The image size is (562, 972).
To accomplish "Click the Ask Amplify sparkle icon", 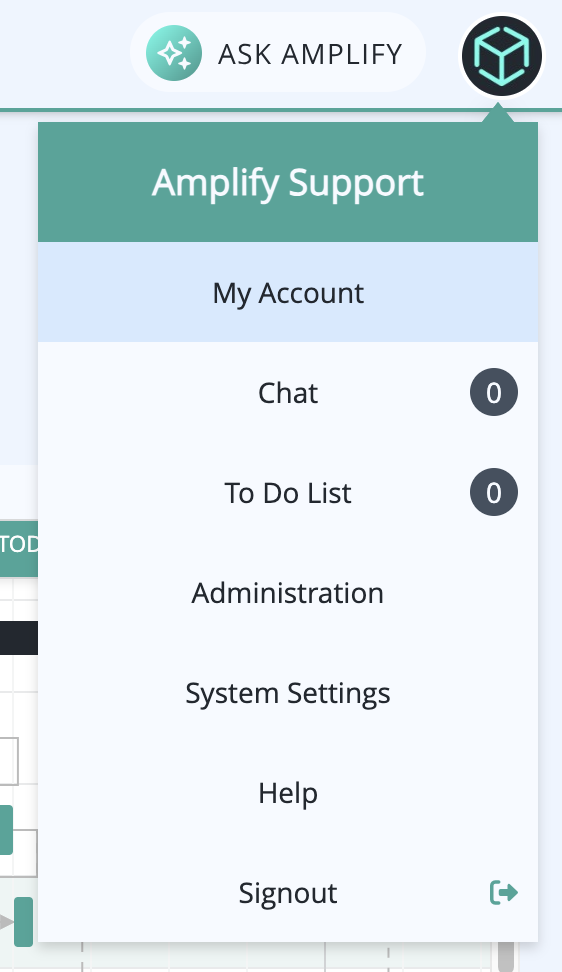I will coord(174,53).
